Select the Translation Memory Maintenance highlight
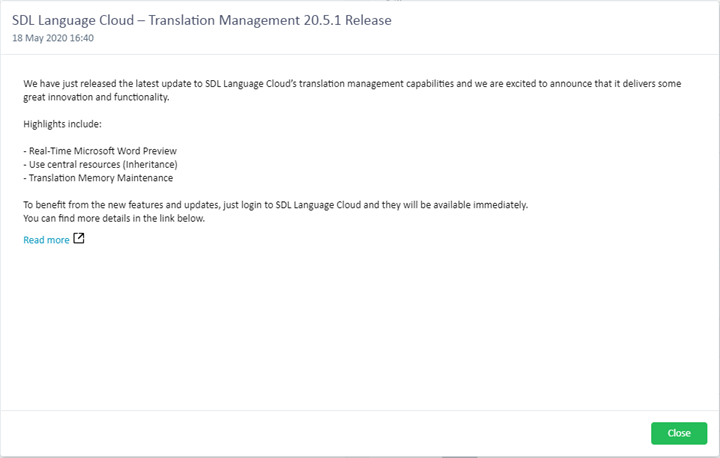Viewport: 720px width, 458px height. point(98,178)
